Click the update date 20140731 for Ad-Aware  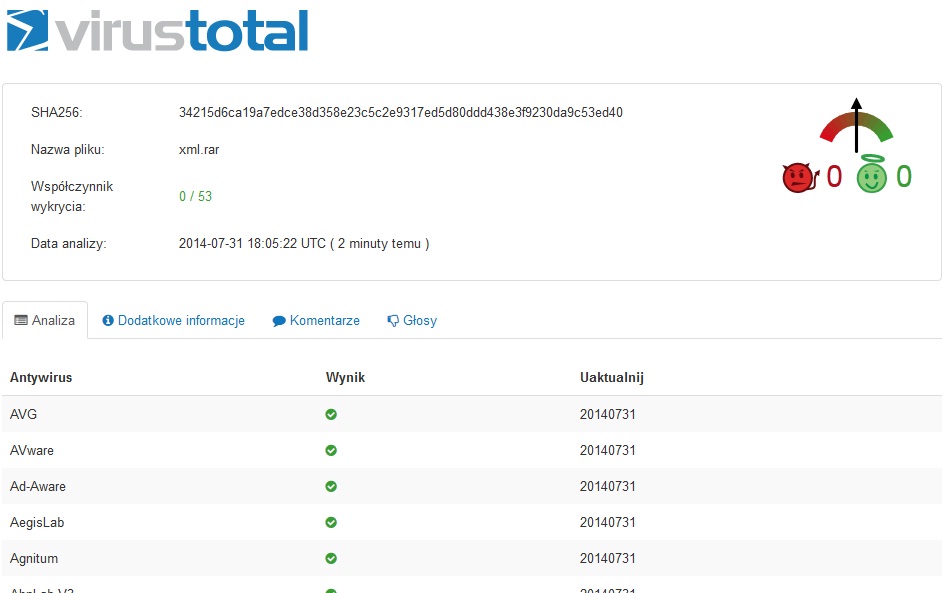tap(607, 487)
